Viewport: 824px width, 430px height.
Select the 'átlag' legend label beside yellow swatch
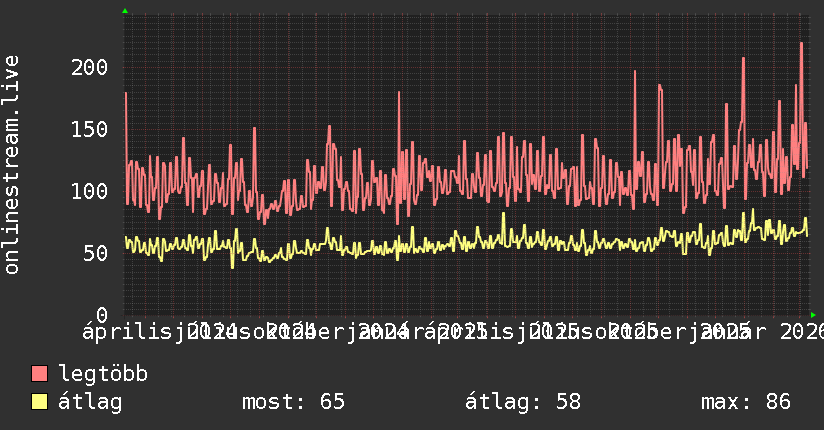click(x=90, y=402)
